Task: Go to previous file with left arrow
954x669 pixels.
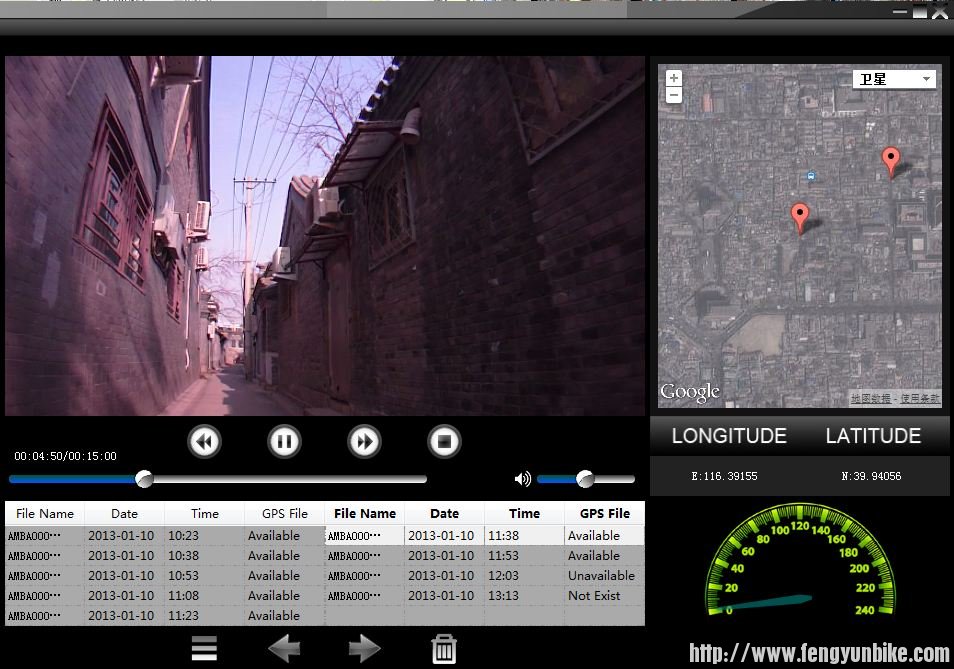Action: [284, 649]
